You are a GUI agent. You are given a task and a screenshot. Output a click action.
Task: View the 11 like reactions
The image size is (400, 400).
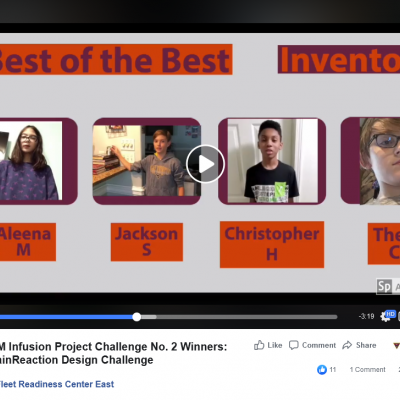(x=326, y=369)
